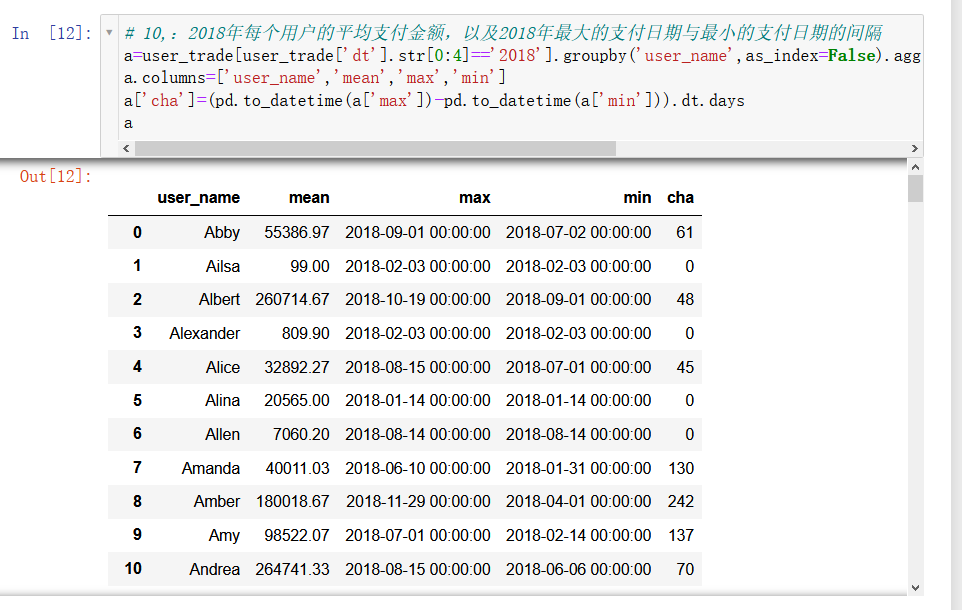
Task: Select the mean value 180018.67
Action: tap(293, 501)
